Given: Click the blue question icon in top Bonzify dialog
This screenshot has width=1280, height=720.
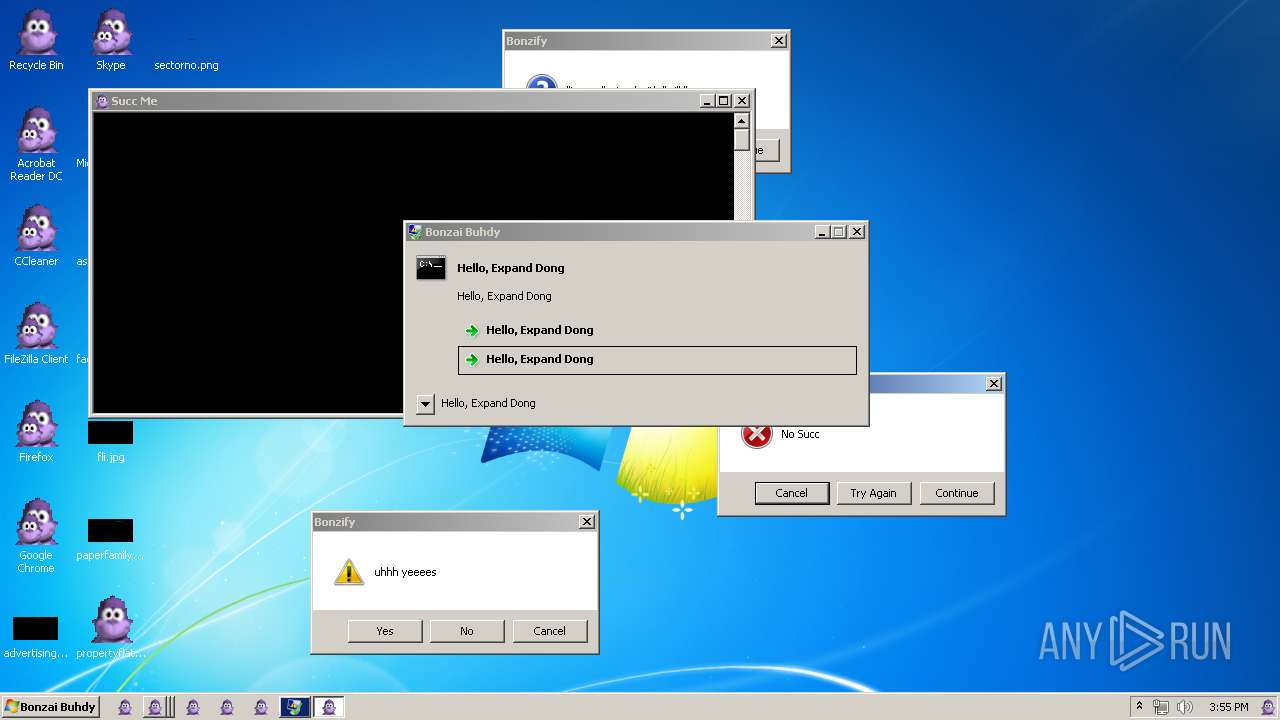Looking at the screenshot, I should click(x=541, y=84).
